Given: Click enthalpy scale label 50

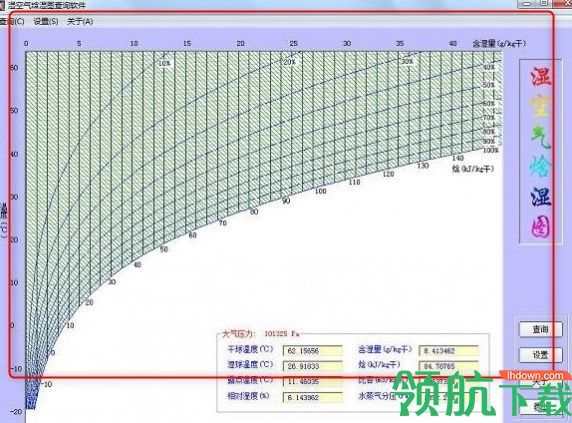Looking at the screenshot, I should tap(164, 249).
